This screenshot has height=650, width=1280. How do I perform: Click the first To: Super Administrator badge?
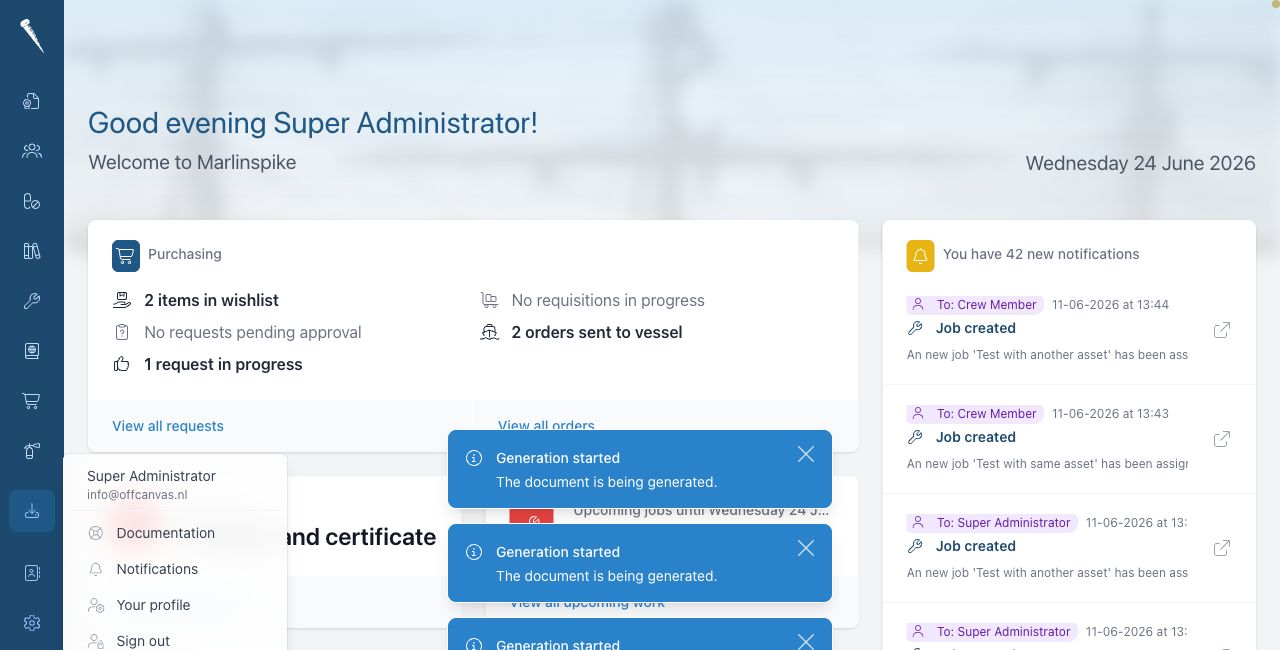(x=992, y=522)
